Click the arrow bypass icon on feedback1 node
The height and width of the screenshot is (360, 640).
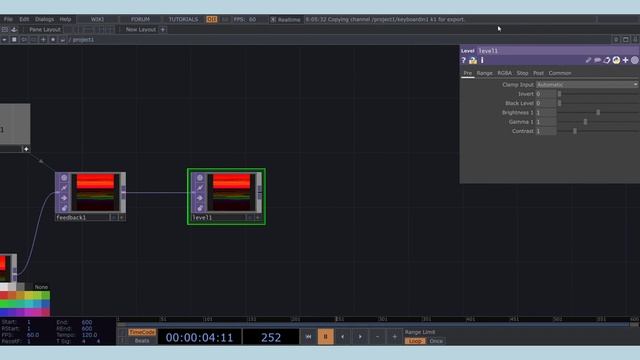click(64, 198)
